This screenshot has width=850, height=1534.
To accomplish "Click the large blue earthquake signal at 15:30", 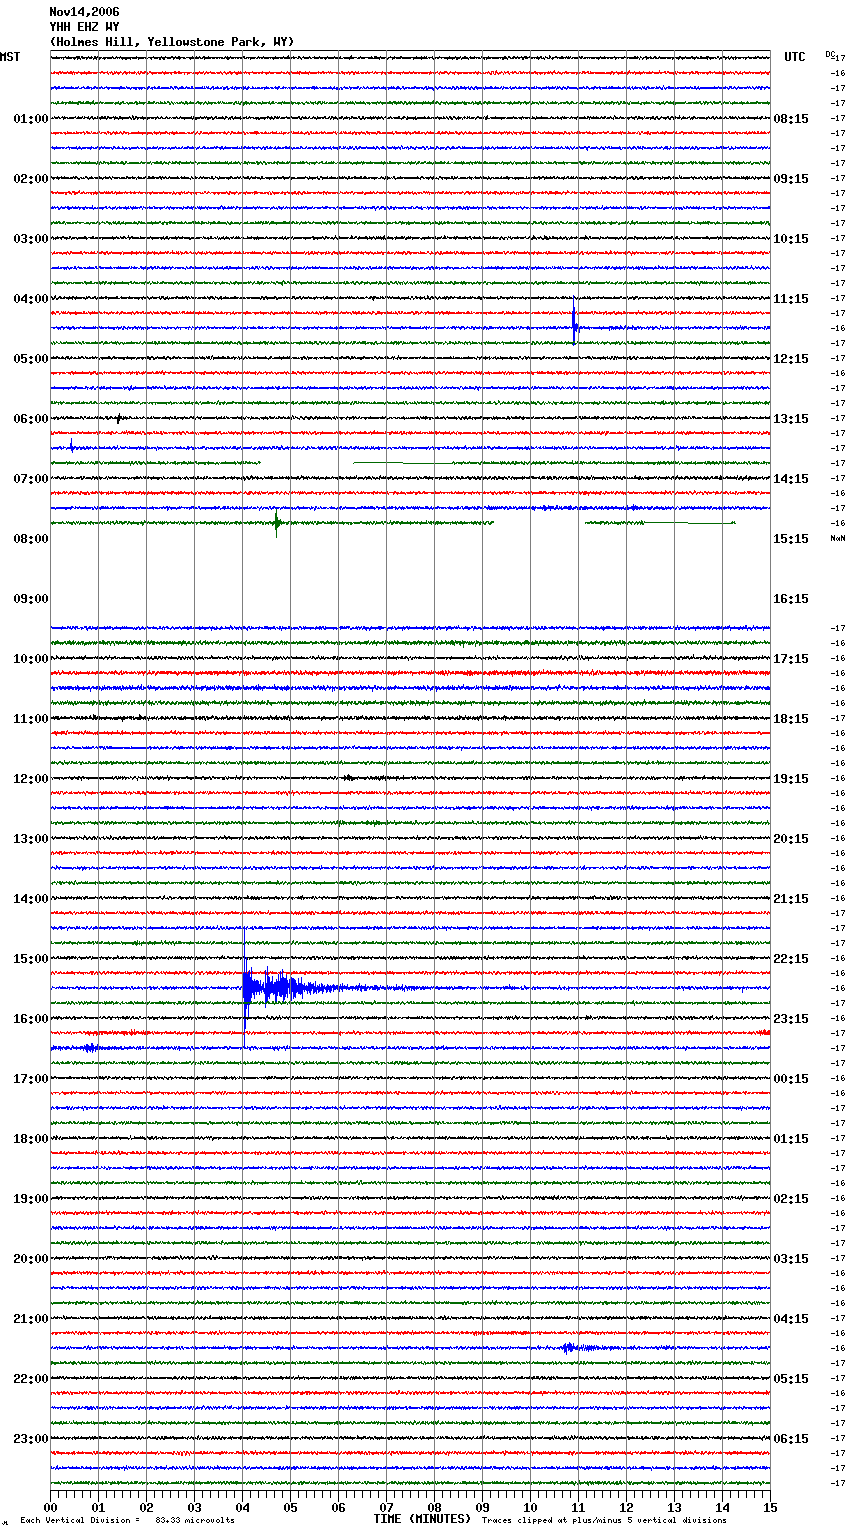I will tap(300, 988).
